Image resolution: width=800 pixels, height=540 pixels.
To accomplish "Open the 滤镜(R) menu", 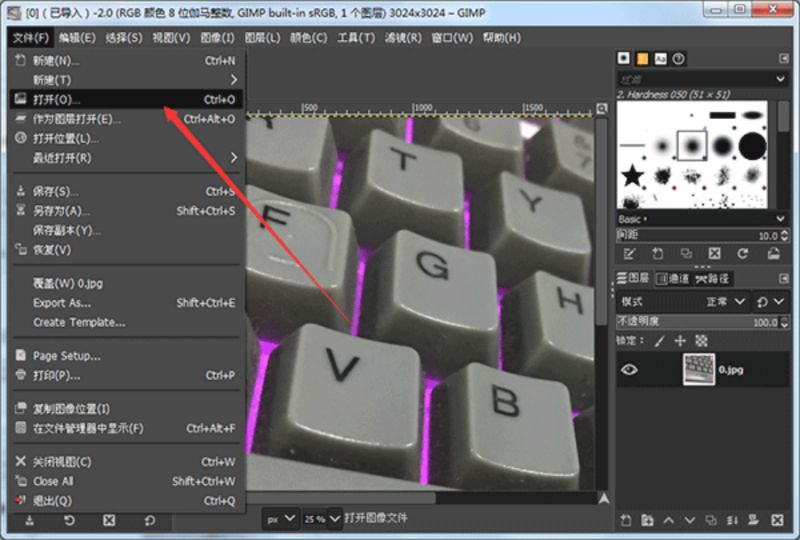I will [x=403, y=38].
